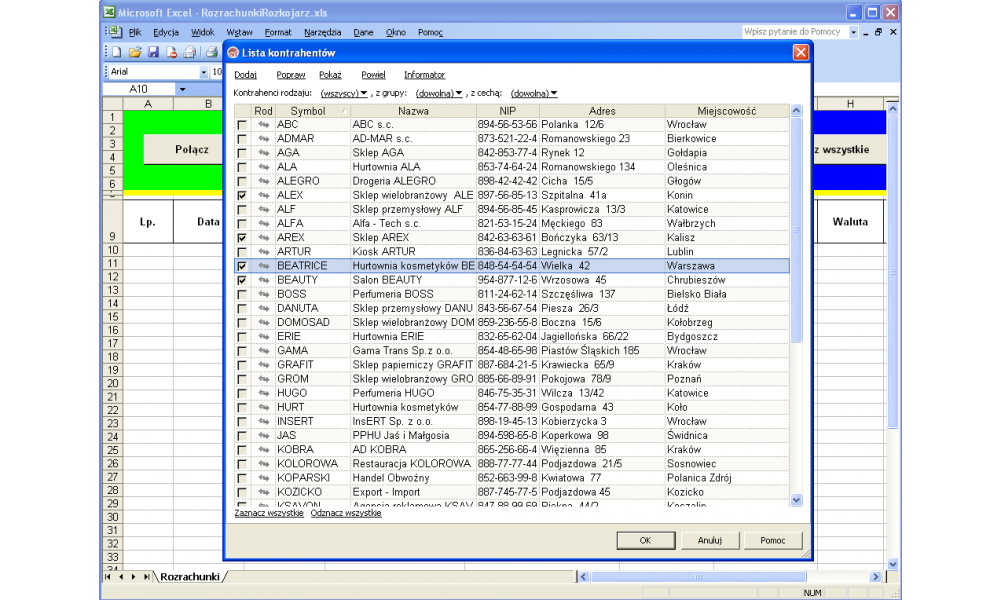
Task: Confirm selection with the OK button
Action: point(645,540)
